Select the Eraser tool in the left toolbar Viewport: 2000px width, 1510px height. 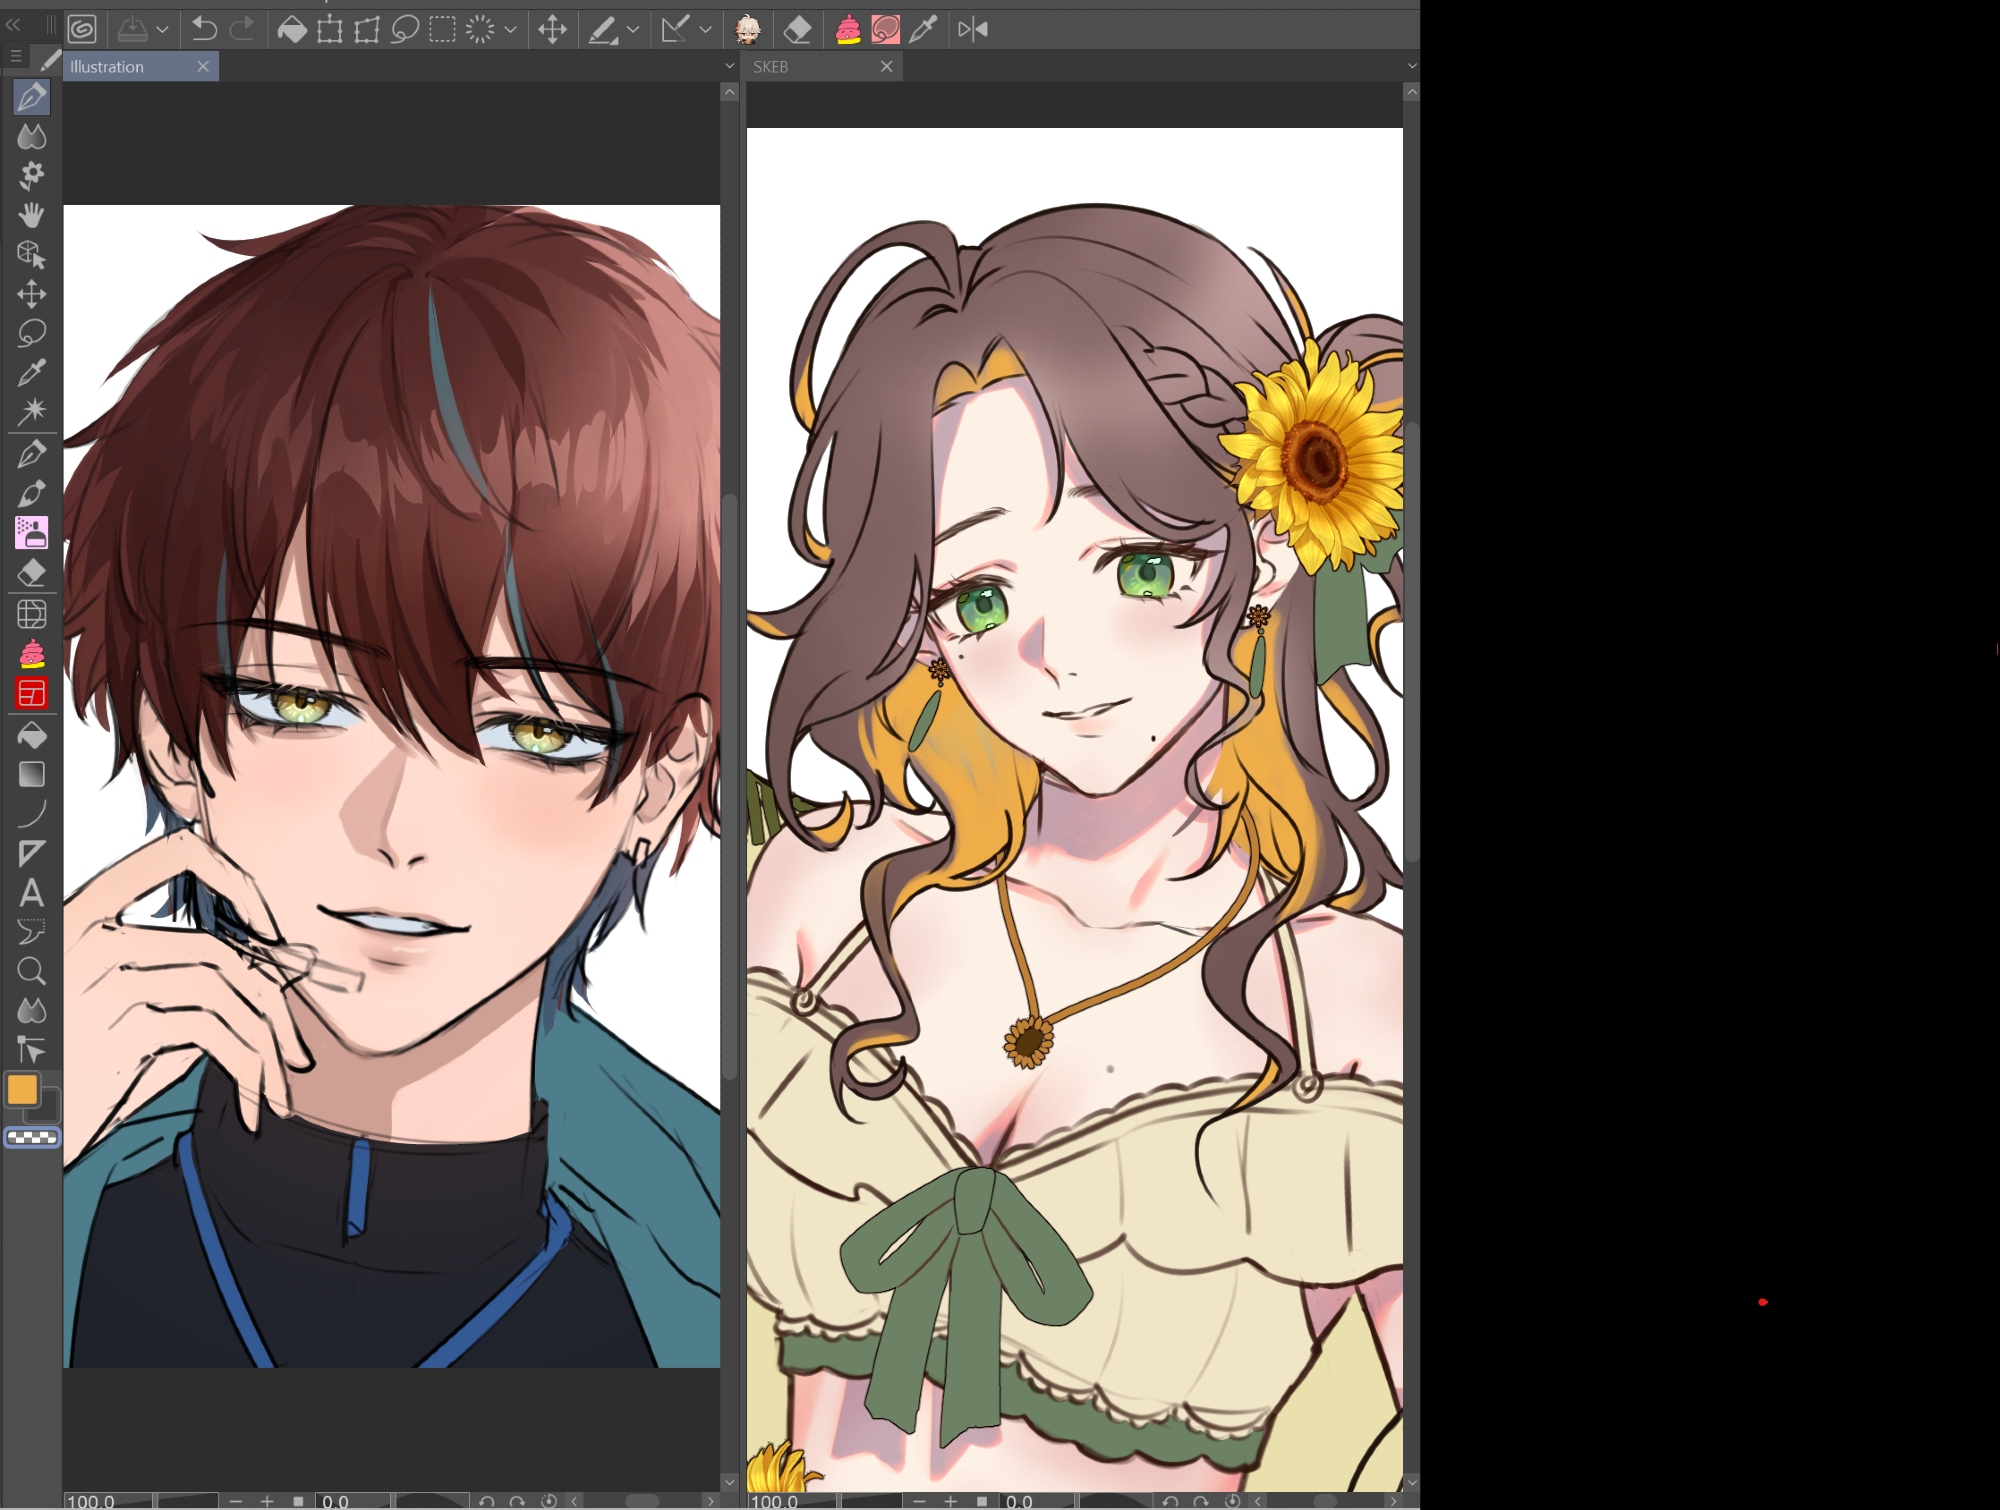coord(31,573)
